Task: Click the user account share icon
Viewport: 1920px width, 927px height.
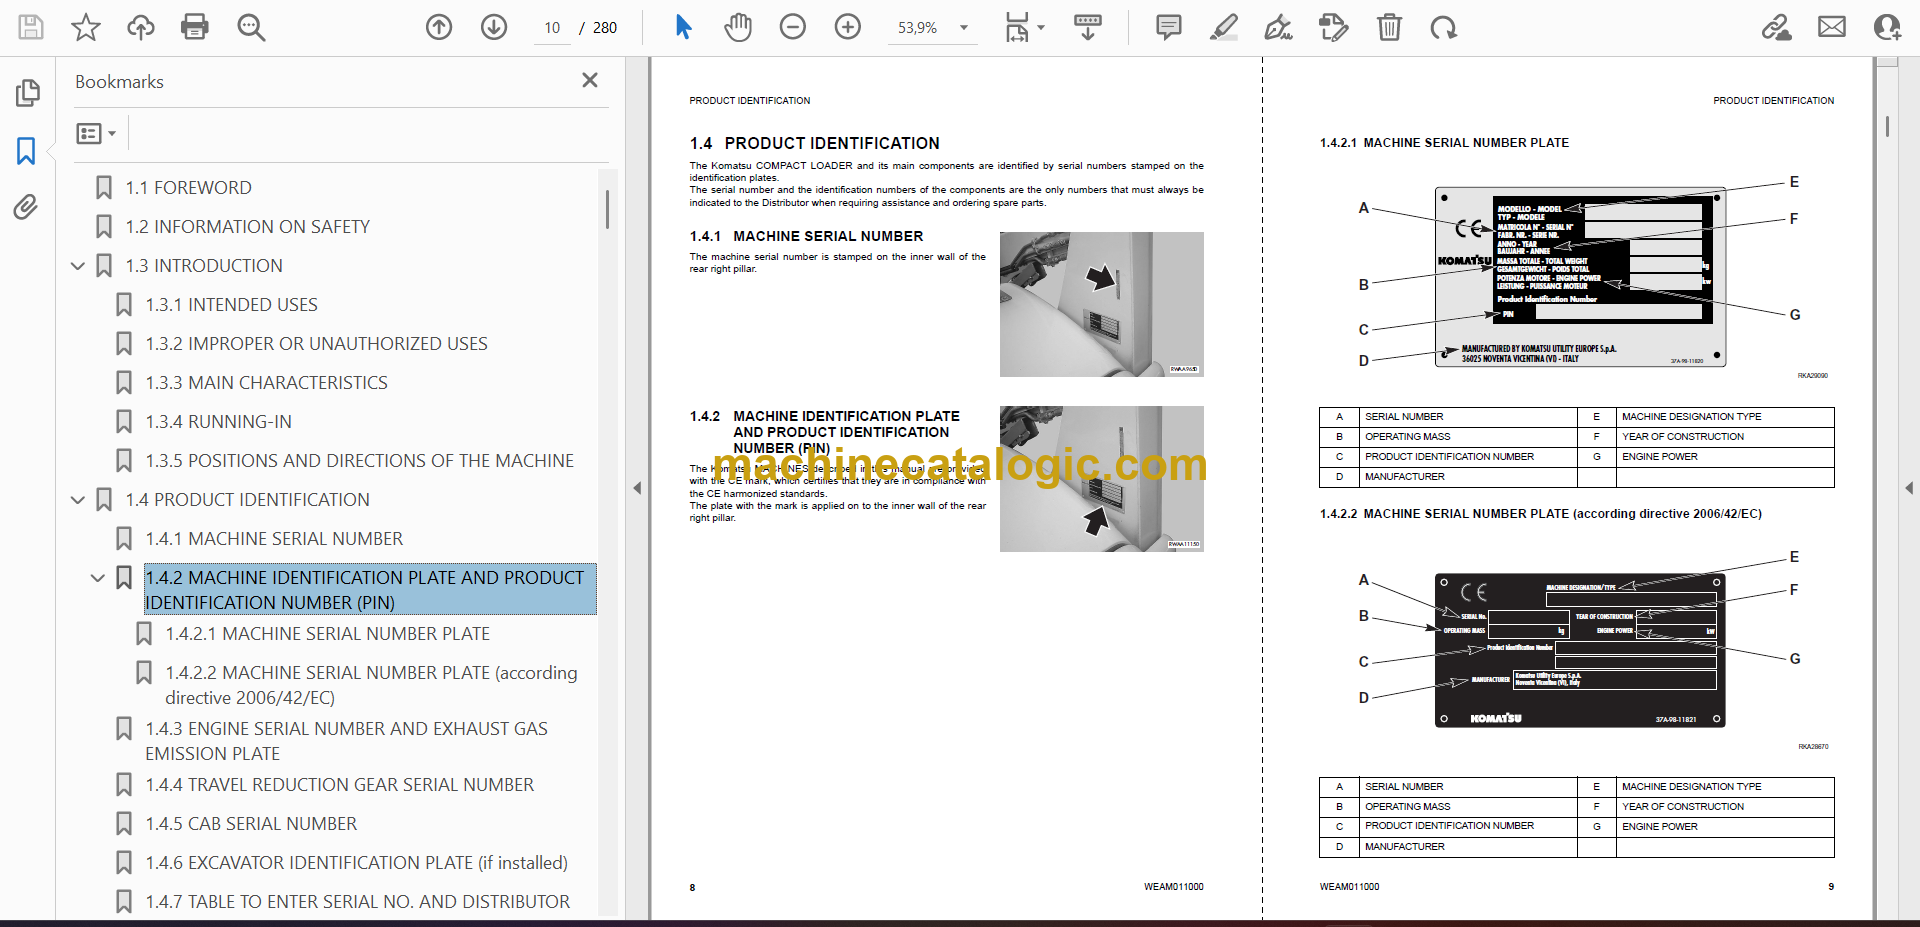Action: tap(1887, 27)
